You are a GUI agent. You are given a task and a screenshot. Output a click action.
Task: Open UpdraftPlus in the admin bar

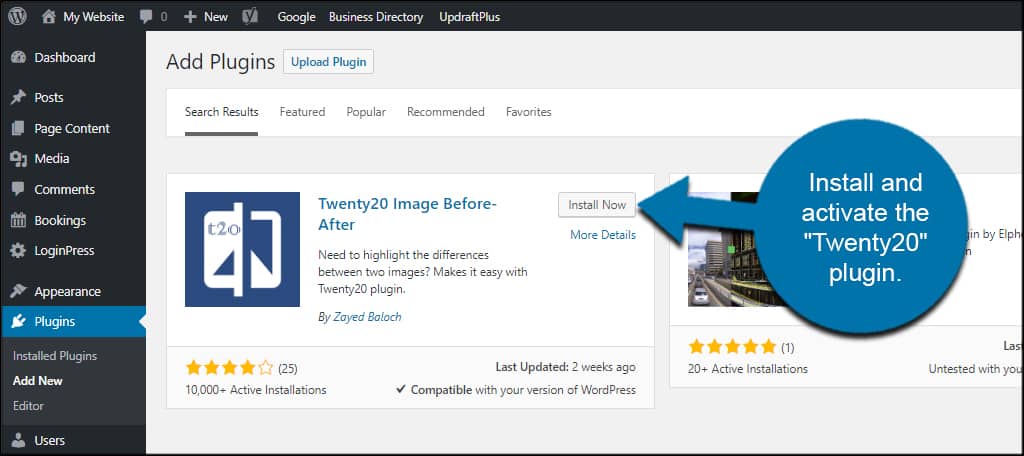[469, 17]
